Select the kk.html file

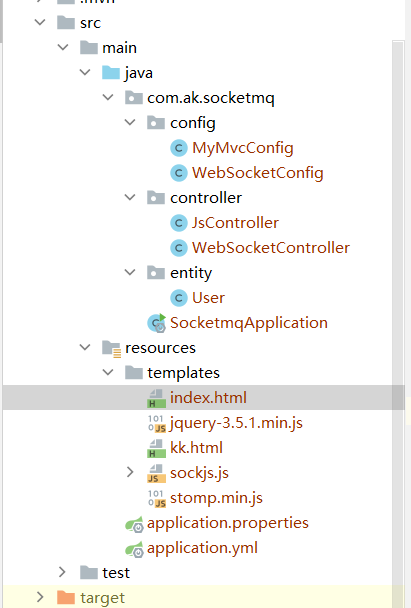click(196, 448)
